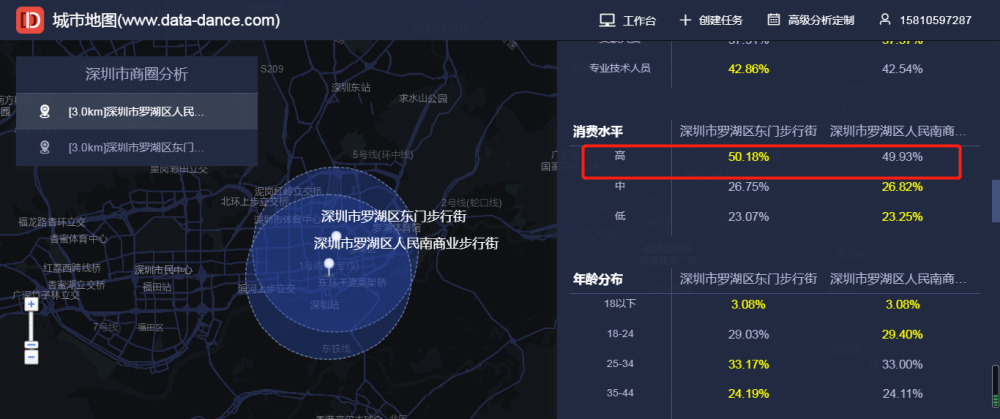Click the value 24.19% in 35-44 row

coord(748,393)
